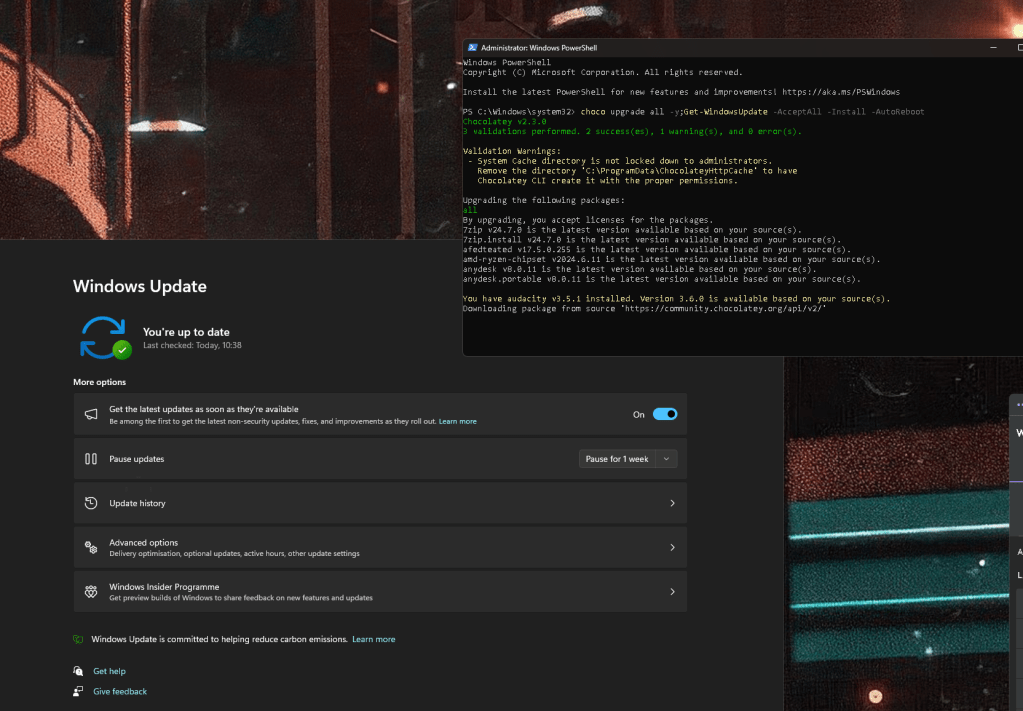
Task: Click the Windows Insider Programme icon
Action: pos(91,592)
